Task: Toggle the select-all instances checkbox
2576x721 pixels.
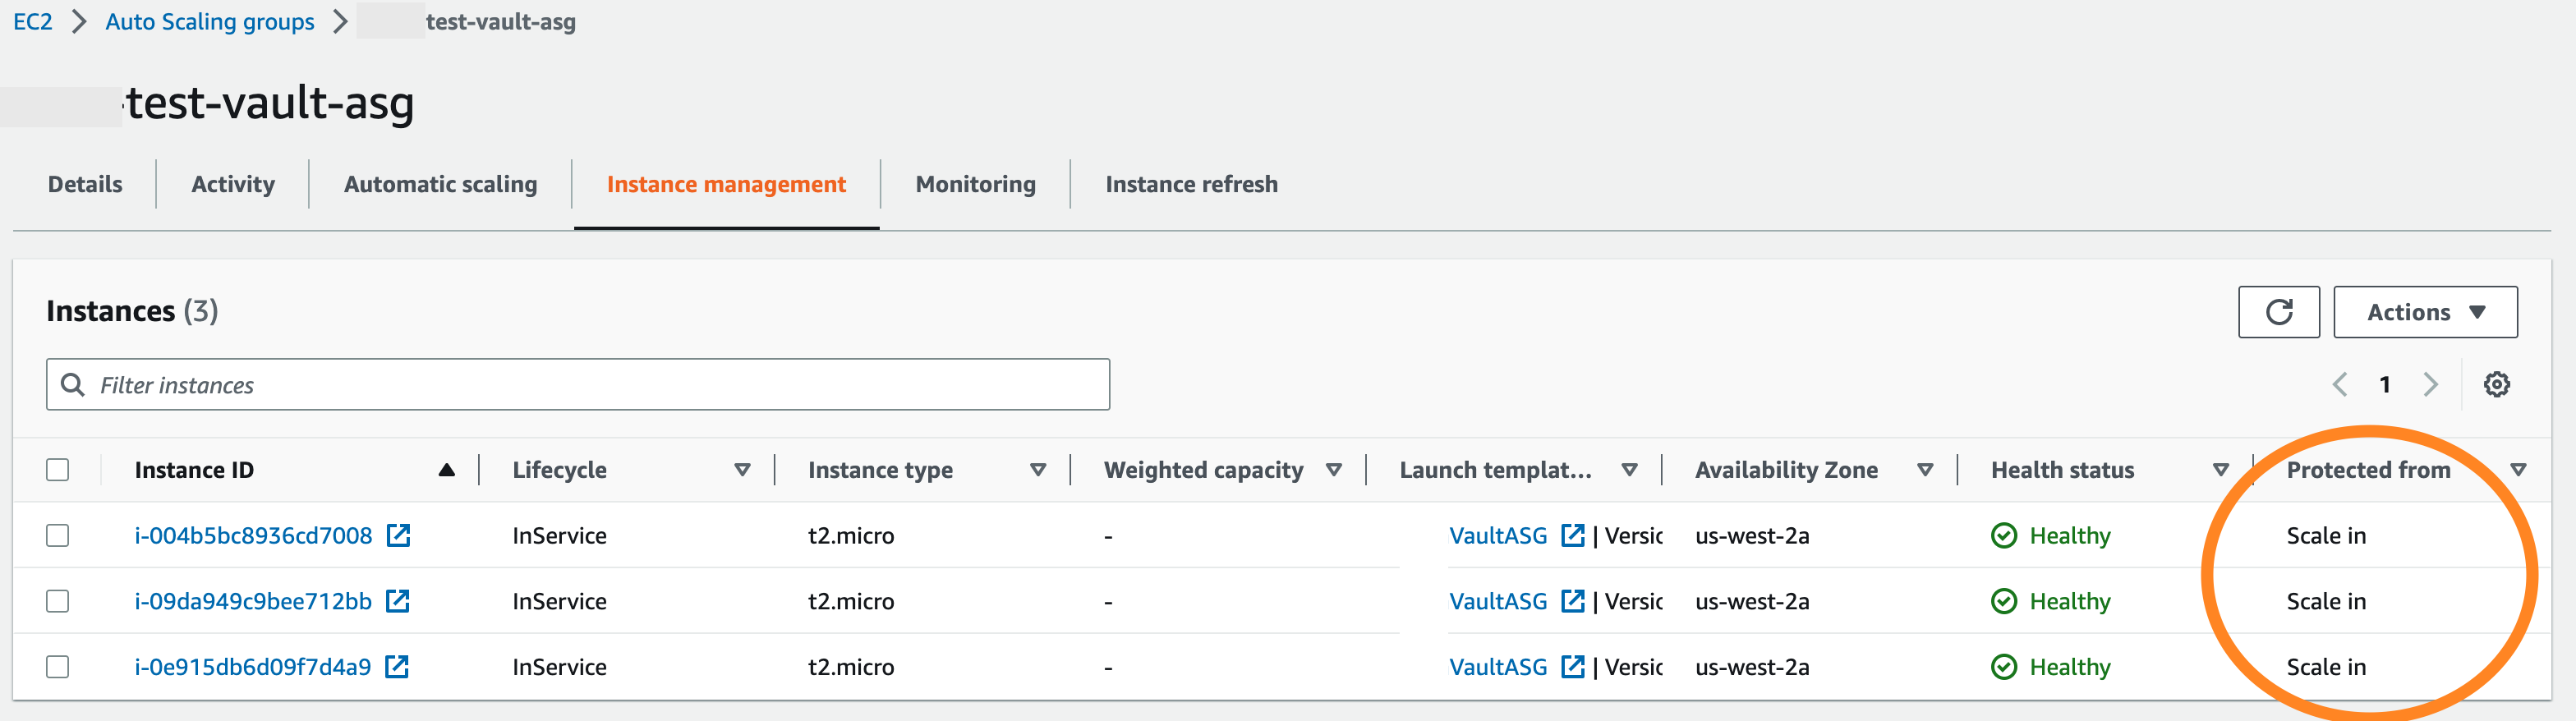Action: click(58, 470)
